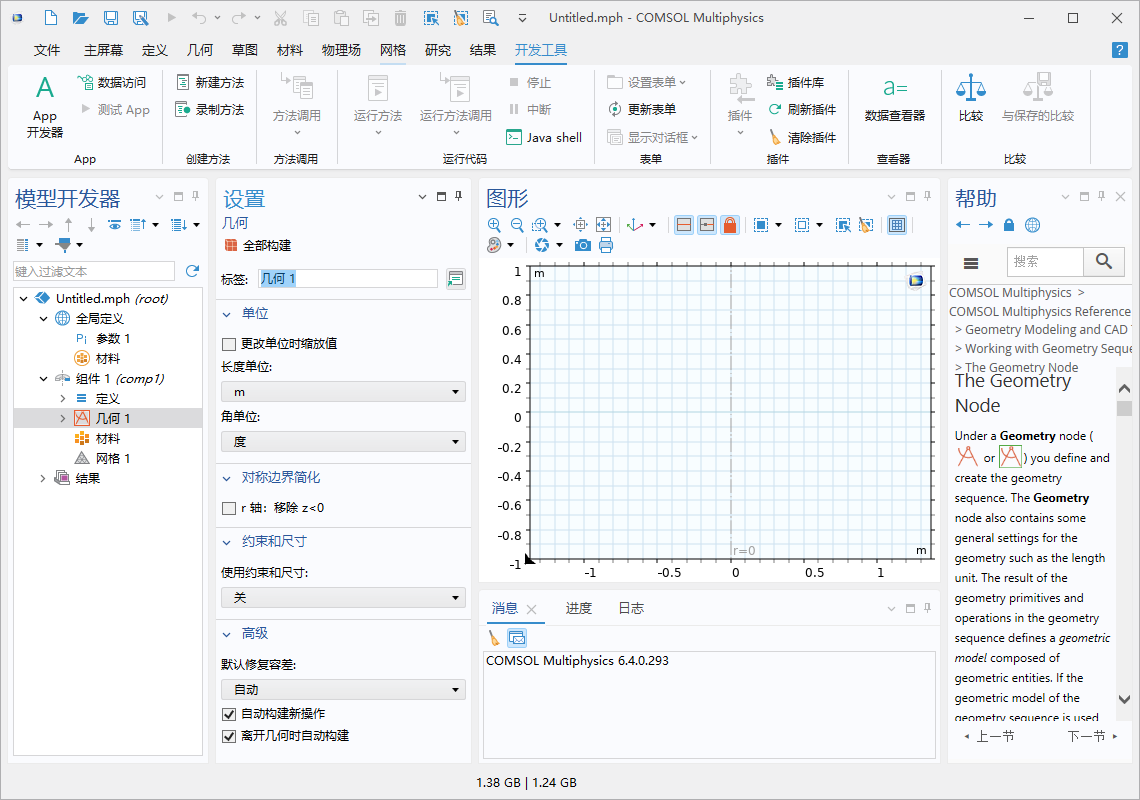Switch to the 结果 ribbon tab
Image resolution: width=1140 pixels, height=800 pixels.
482,49
